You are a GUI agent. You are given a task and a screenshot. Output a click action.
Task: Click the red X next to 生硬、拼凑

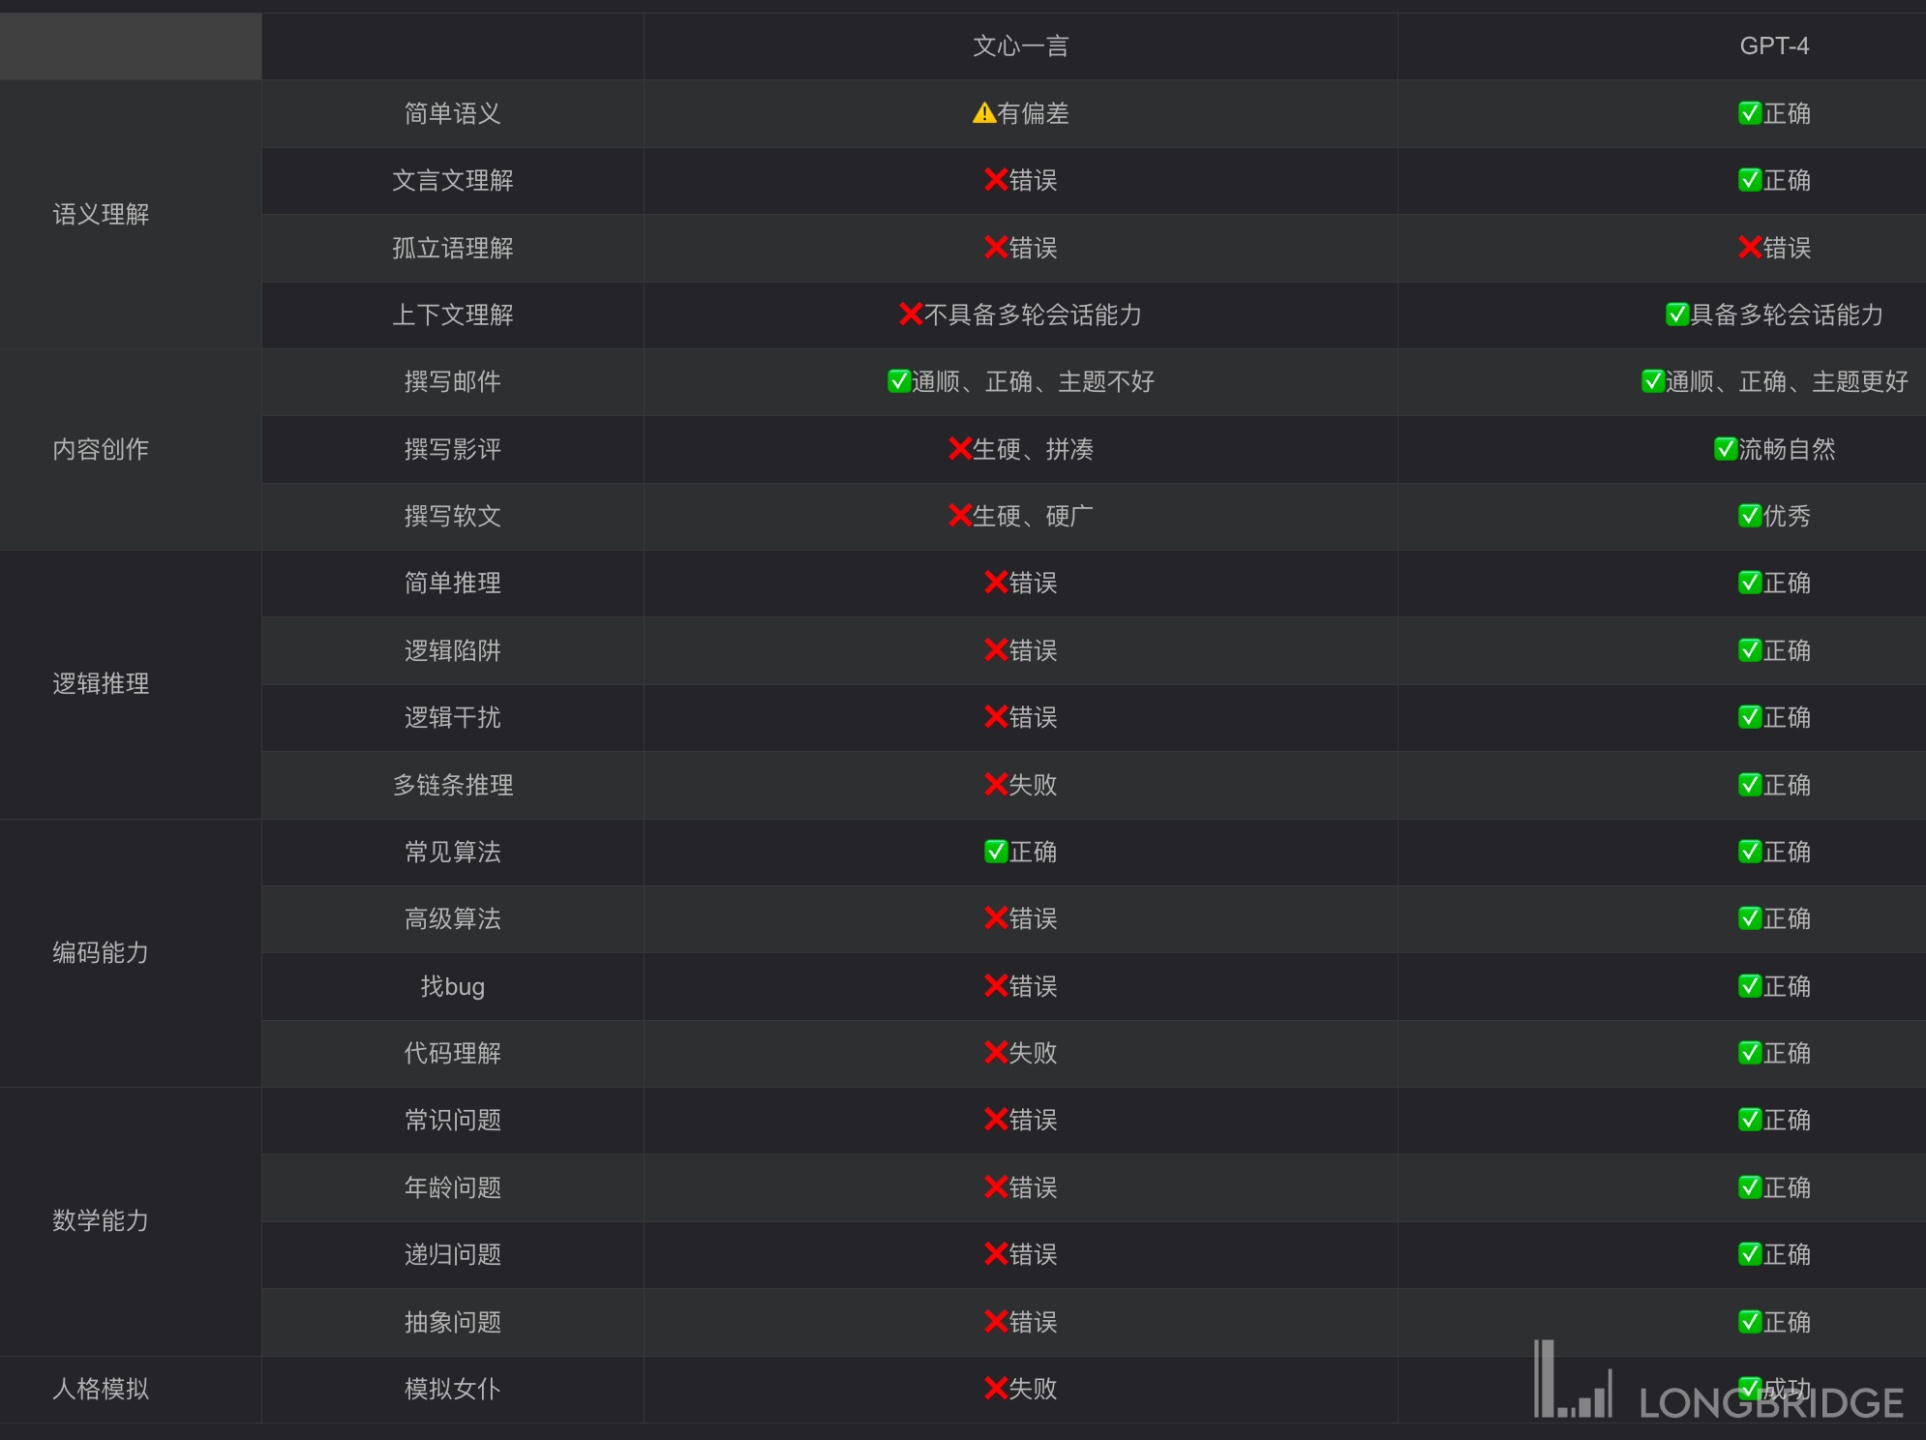(x=960, y=449)
